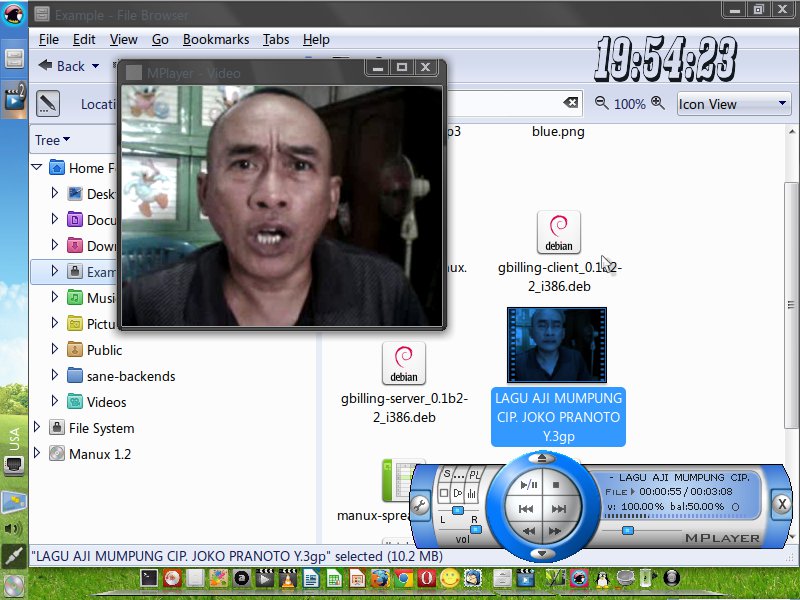
Task: Click the file browser vertical scrollbar
Action: [x=791, y=305]
